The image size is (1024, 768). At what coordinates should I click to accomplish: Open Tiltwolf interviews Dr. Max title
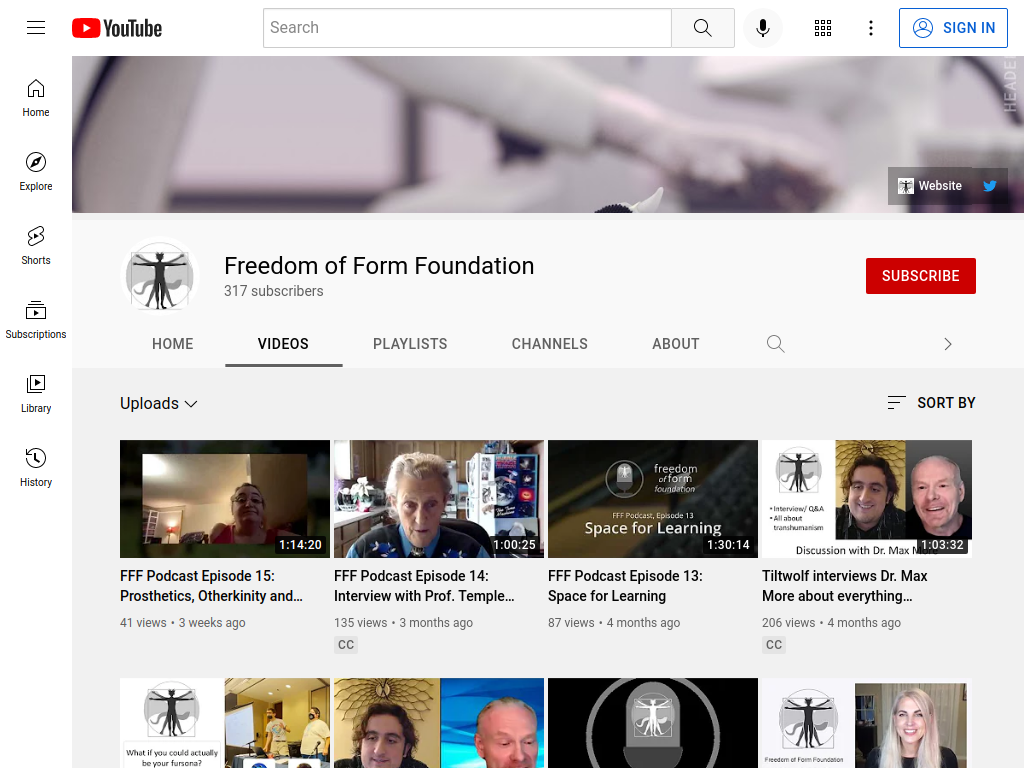point(844,586)
